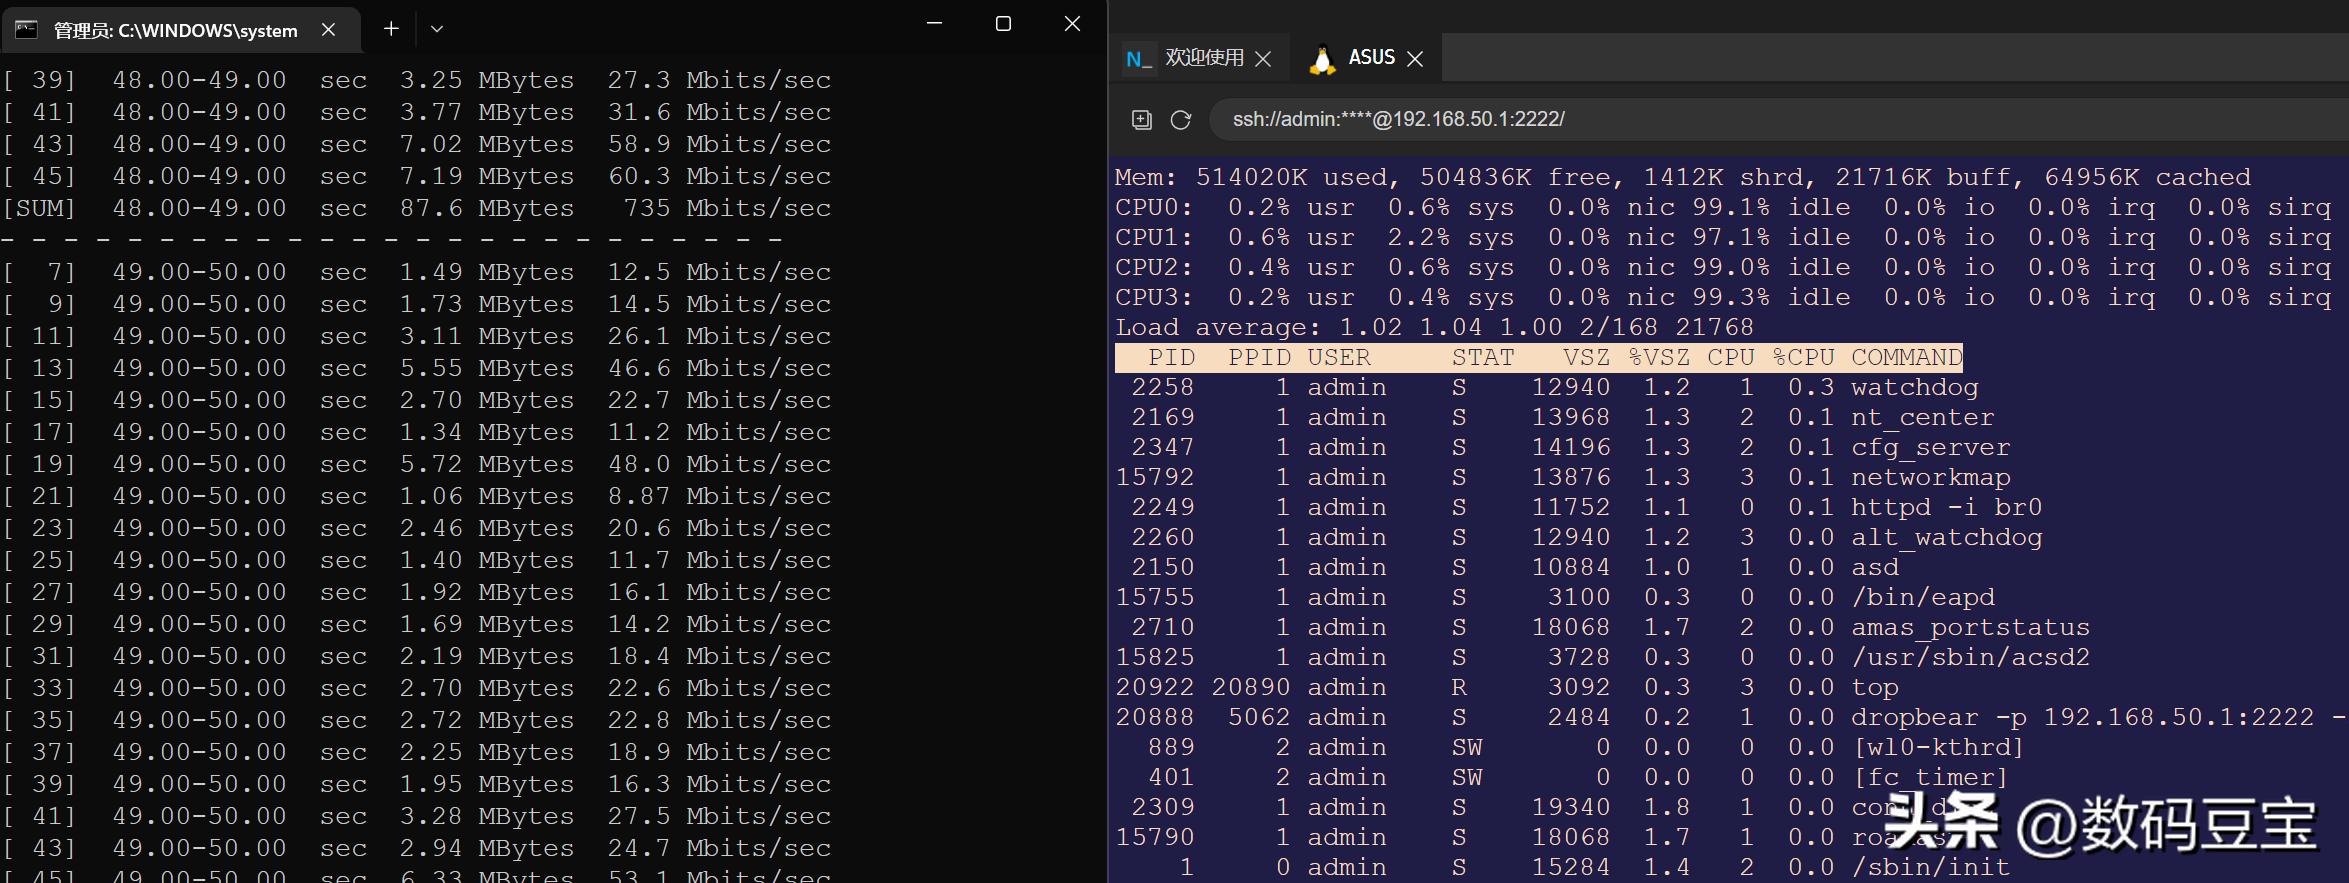Select the ASUS session tab
The width and height of the screenshot is (2349, 883).
tap(1371, 58)
